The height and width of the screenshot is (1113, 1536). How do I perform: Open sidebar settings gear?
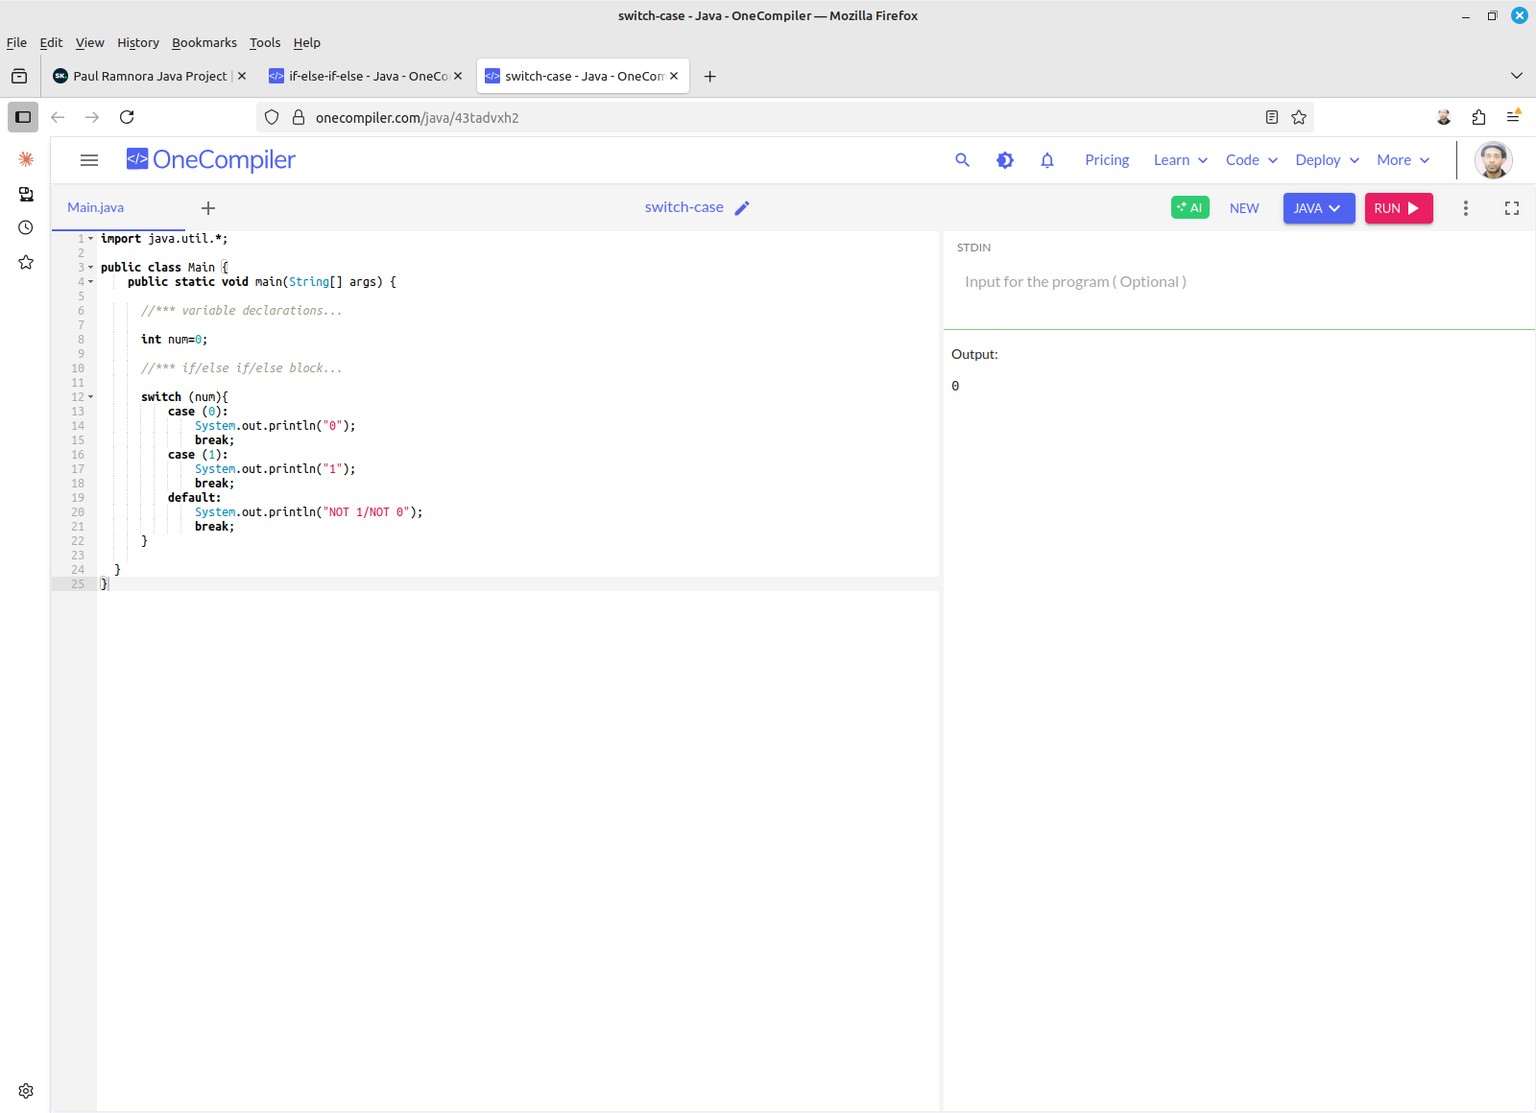point(26,1091)
